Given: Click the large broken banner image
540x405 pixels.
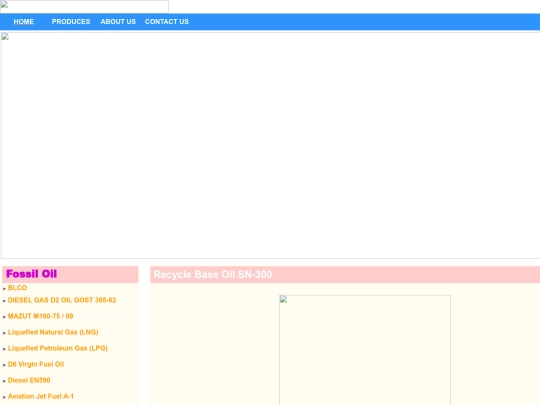Looking at the screenshot, I should 271,145.
